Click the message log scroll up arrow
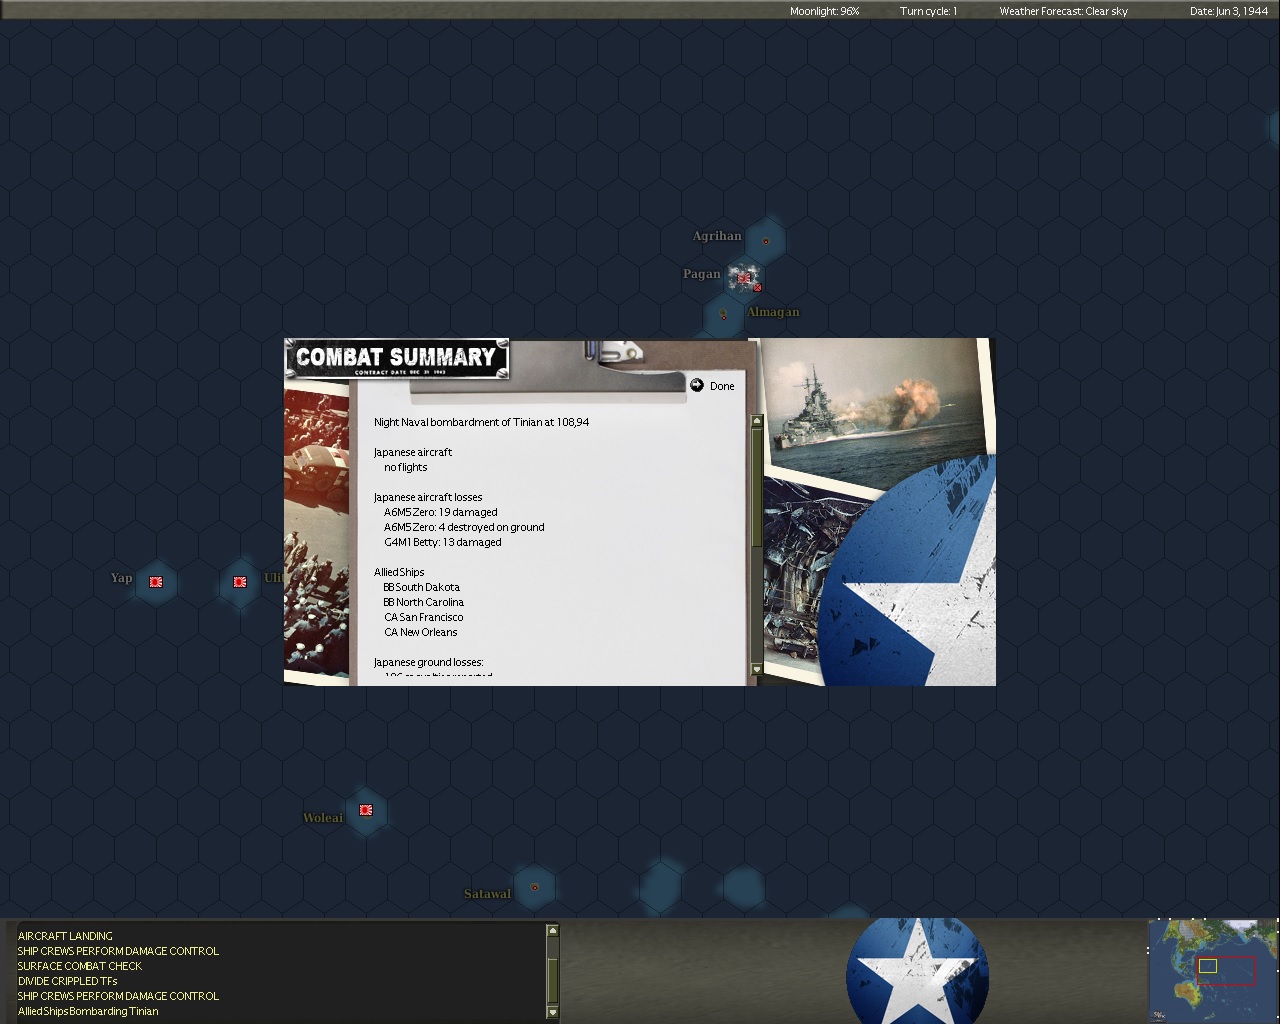 (552, 932)
